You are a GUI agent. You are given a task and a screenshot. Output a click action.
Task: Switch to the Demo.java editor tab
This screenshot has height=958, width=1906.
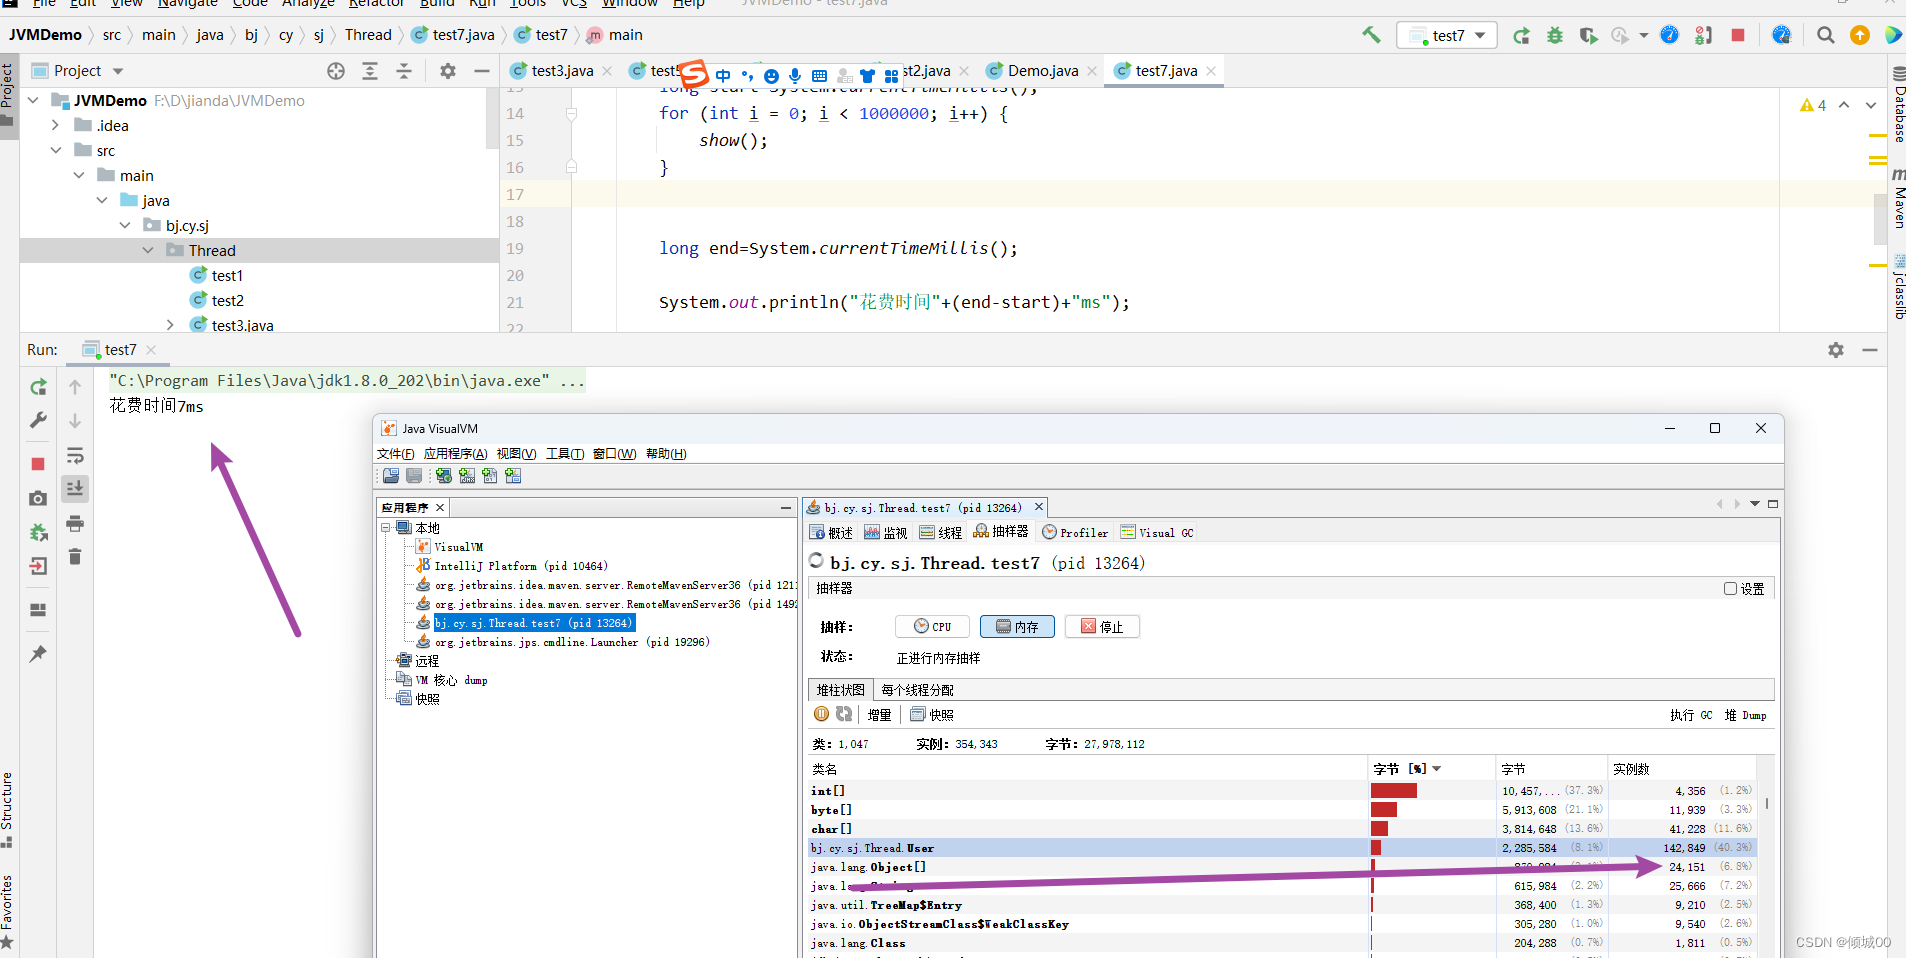click(x=1041, y=71)
